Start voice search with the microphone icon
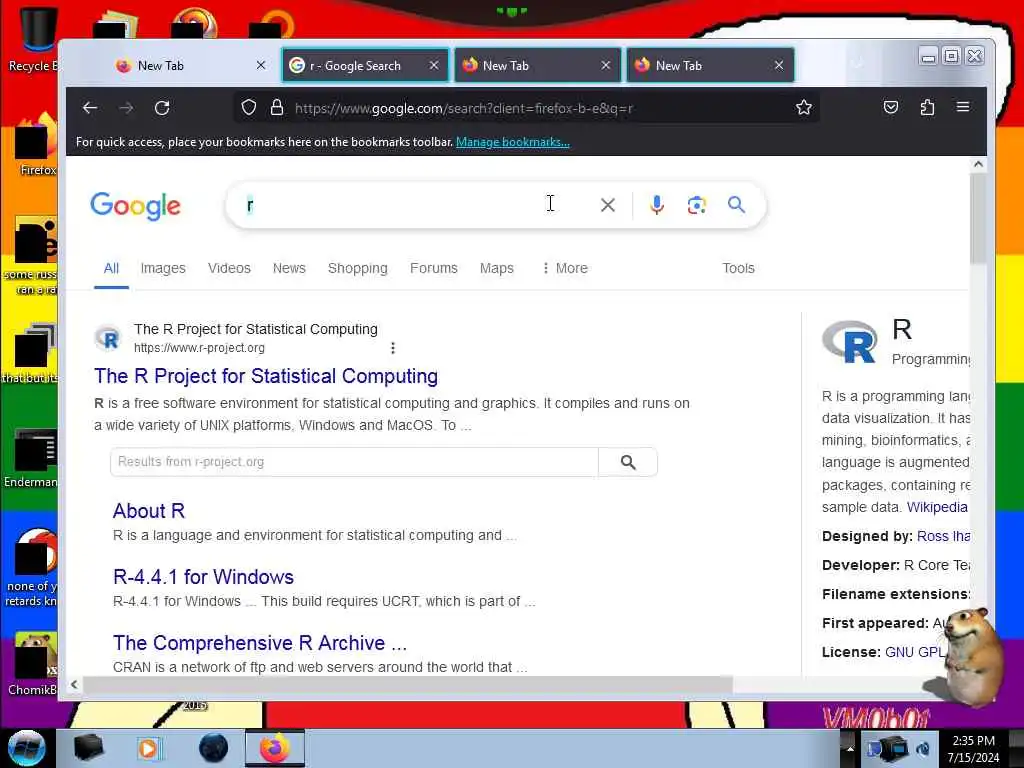This screenshot has height=768, width=1024. click(656, 205)
